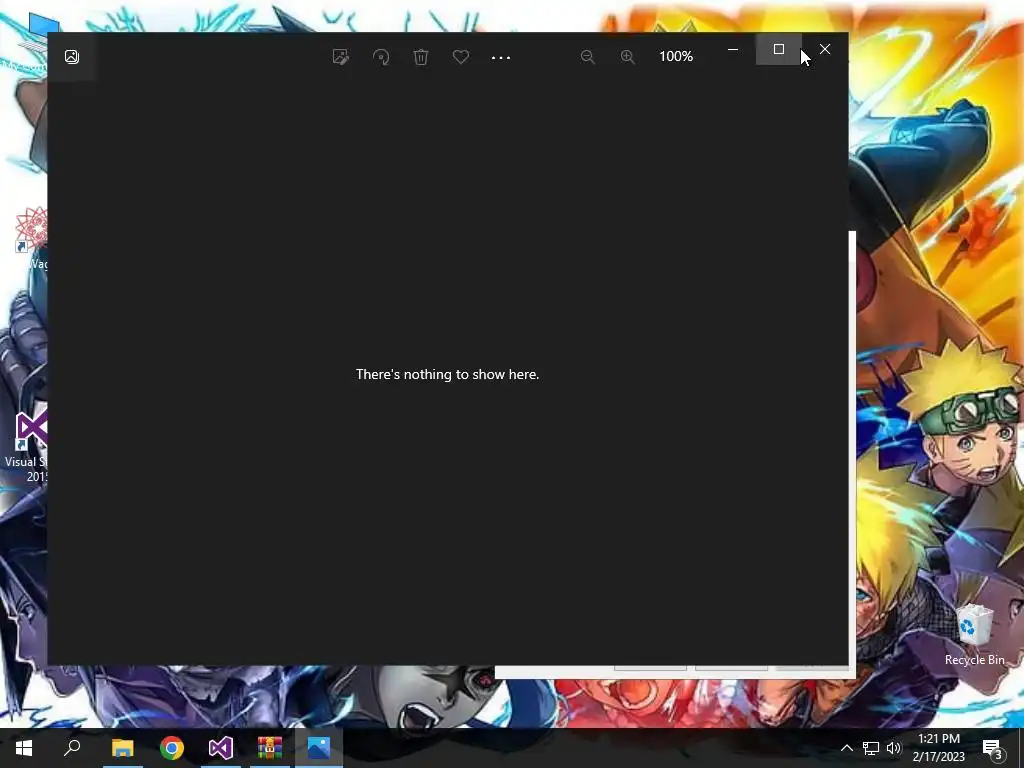Viewport: 1024px width, 768px height.
Task: Click the 100% zoom level text
Action: pos(676,56)
